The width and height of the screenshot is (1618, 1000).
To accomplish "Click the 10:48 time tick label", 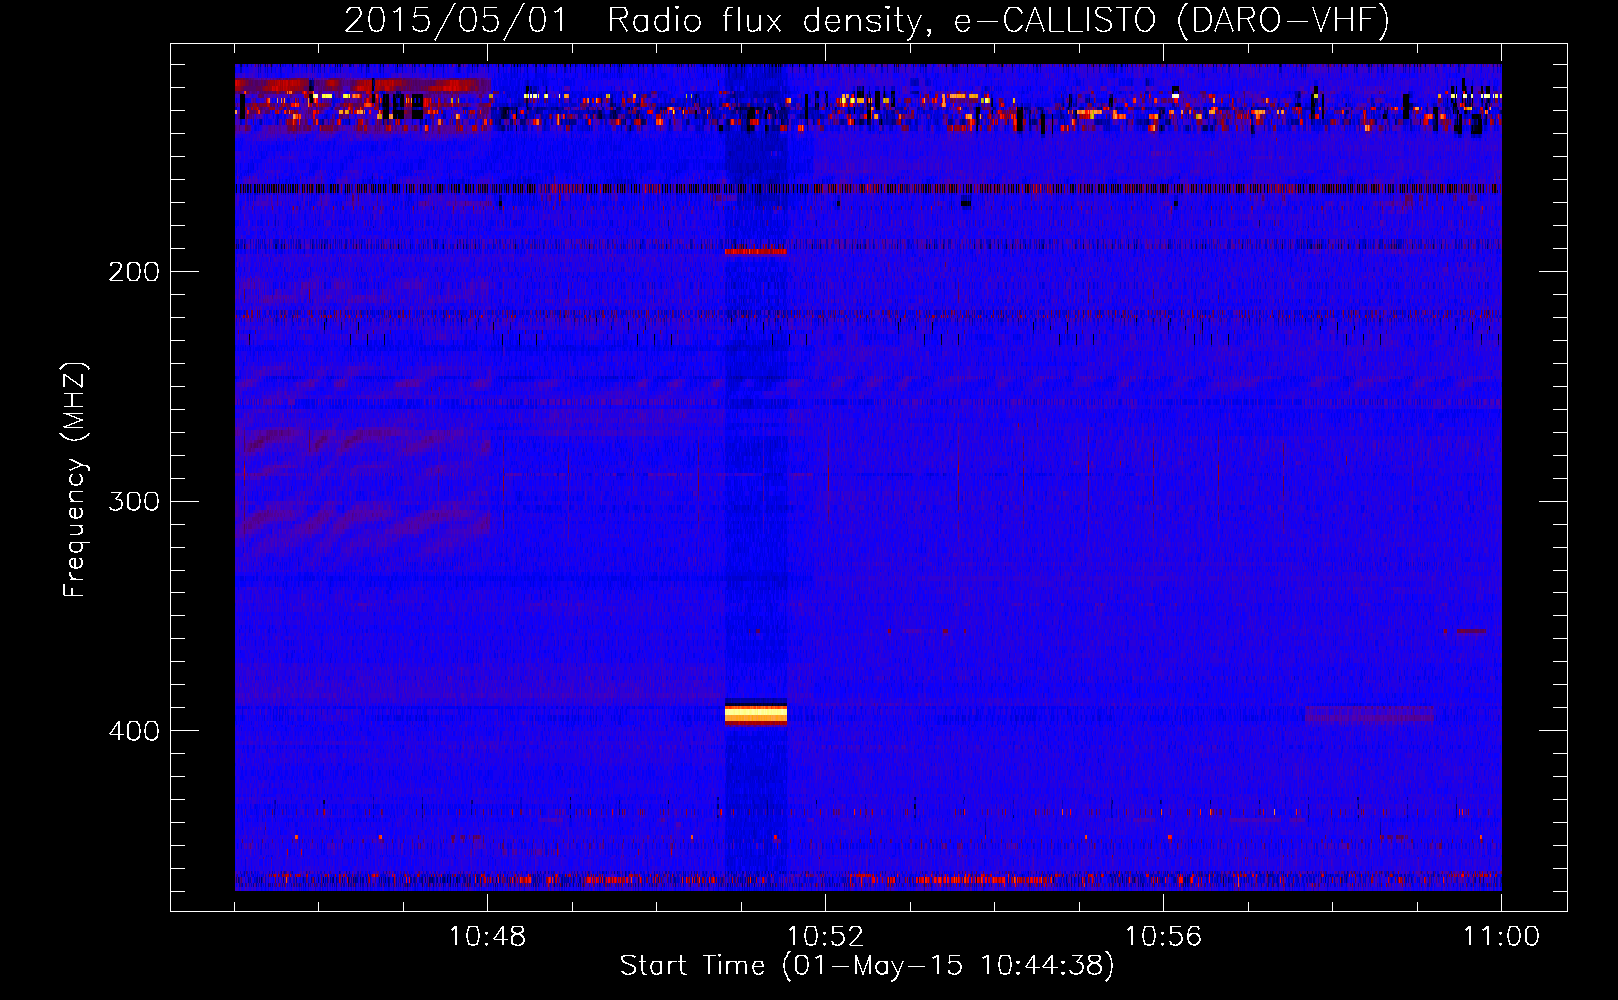I will pyautogui.click(x=487, y=937).
